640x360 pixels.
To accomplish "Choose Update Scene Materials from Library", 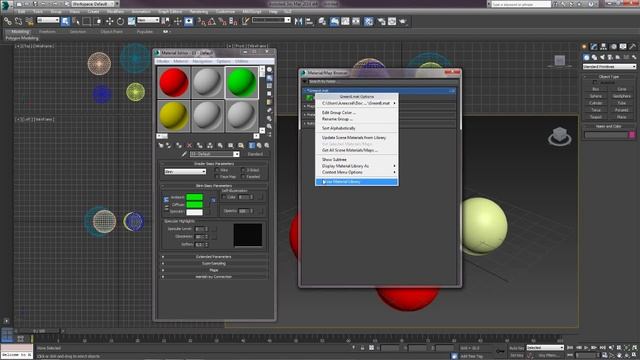I will pos(354,138).
